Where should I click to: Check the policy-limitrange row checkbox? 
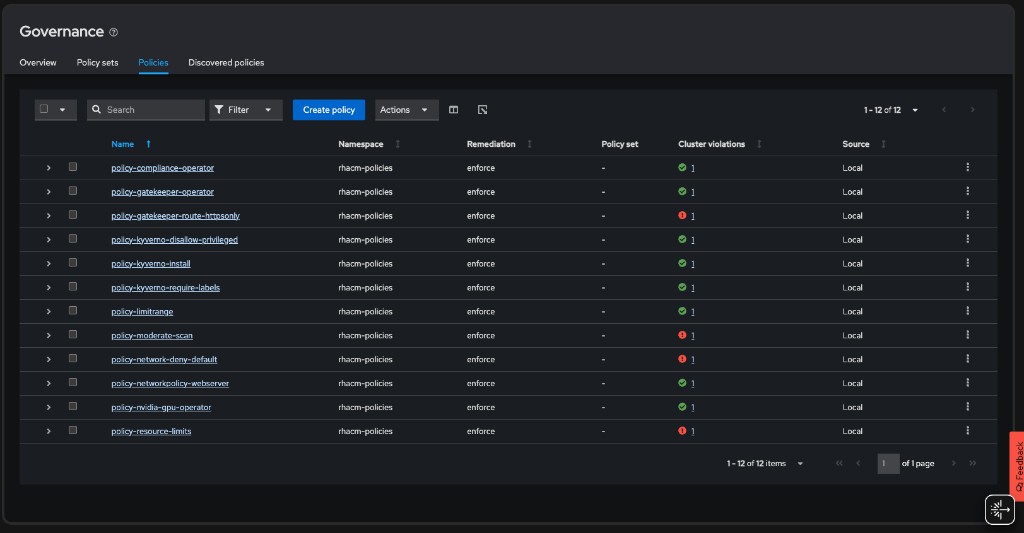72,310
